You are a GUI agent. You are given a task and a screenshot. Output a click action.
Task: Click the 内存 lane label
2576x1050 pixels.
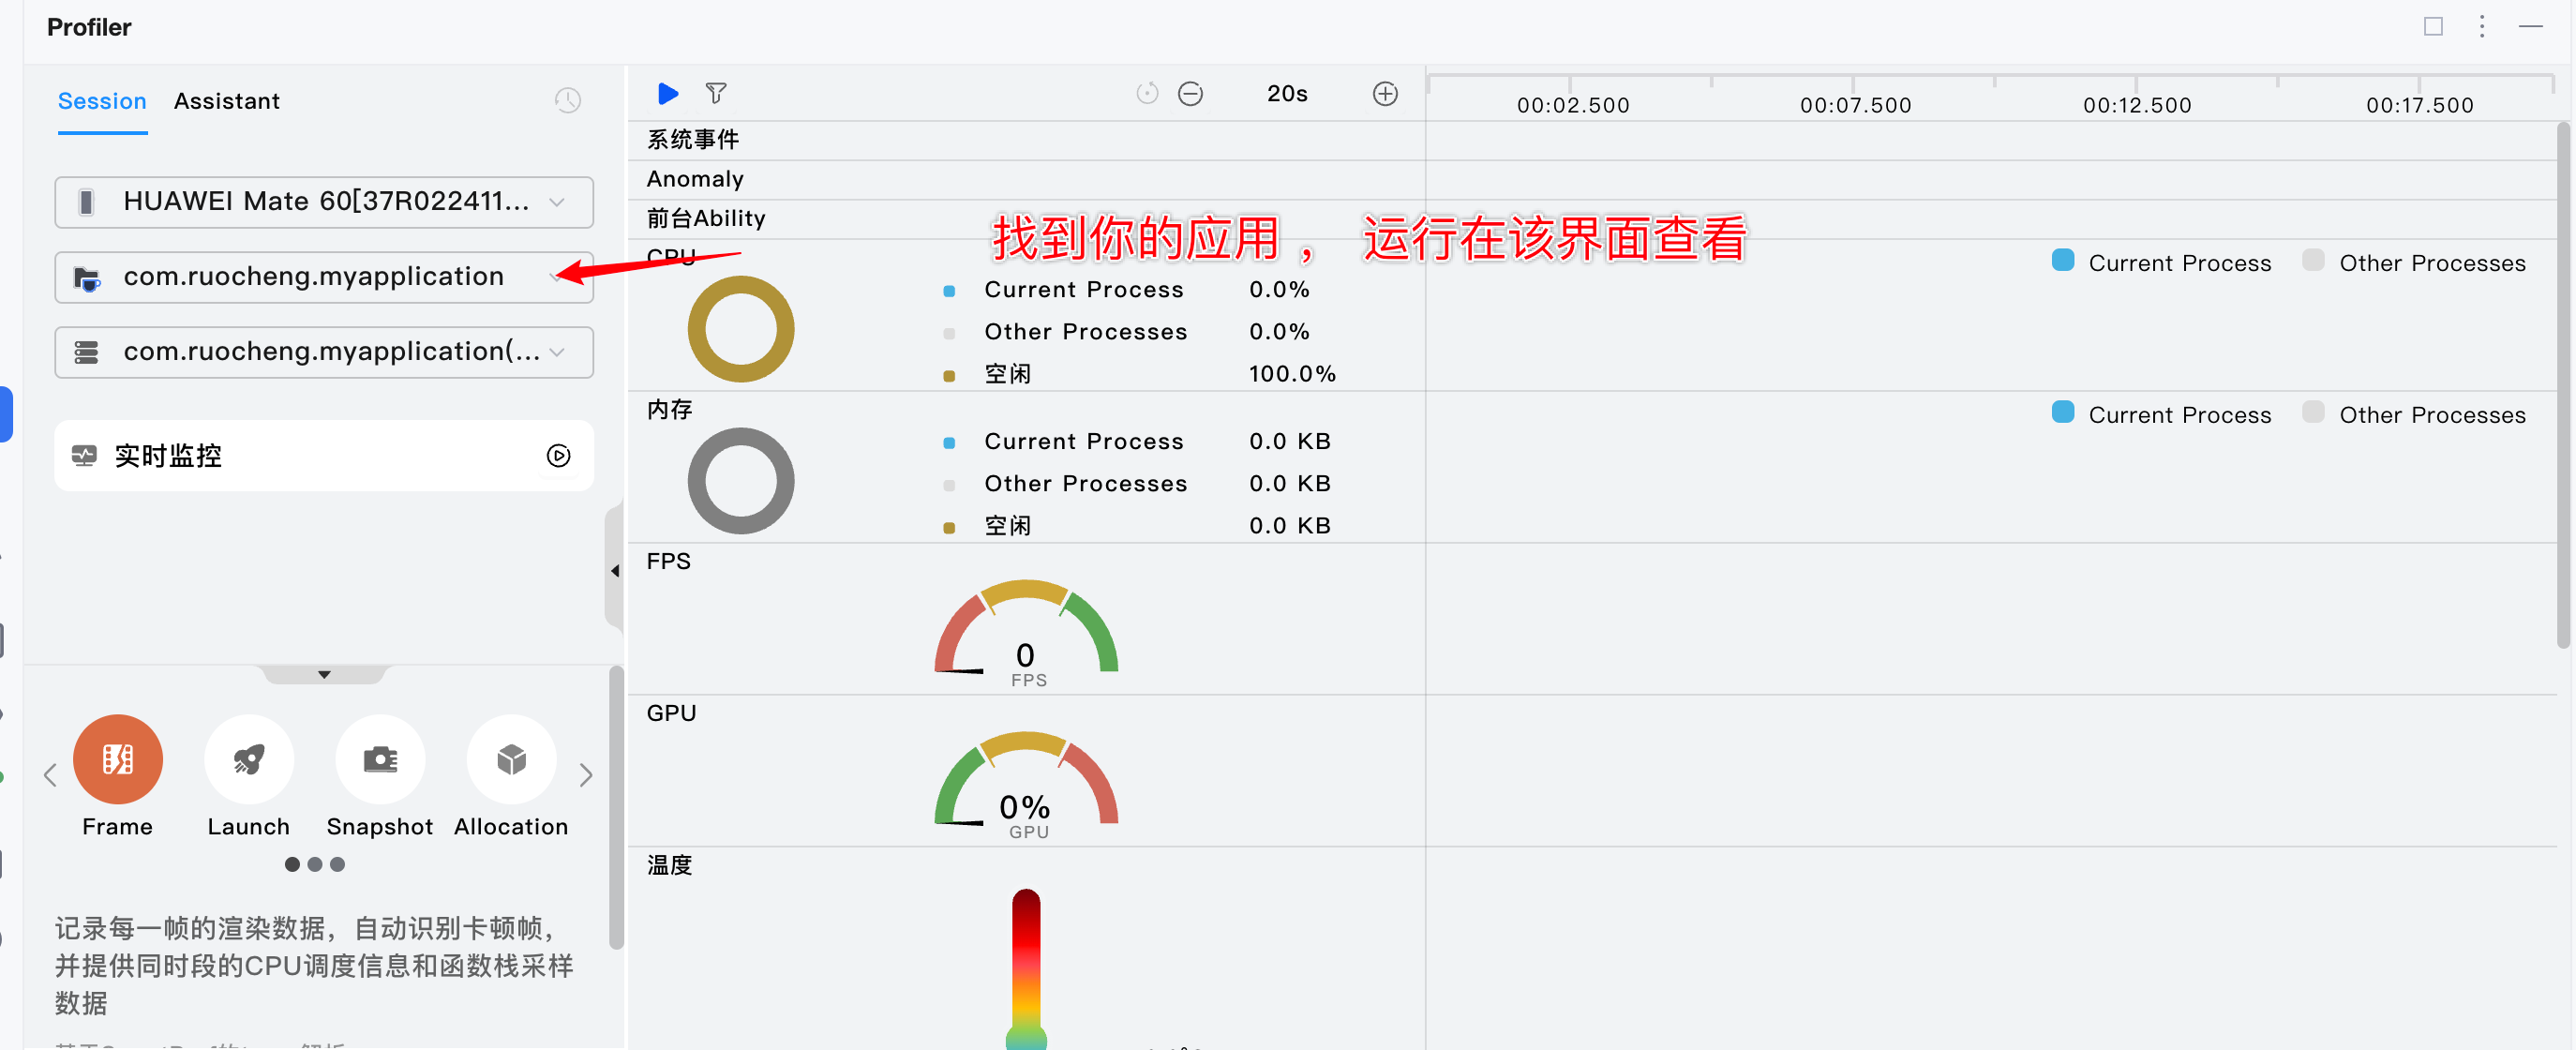coord(669,409)
